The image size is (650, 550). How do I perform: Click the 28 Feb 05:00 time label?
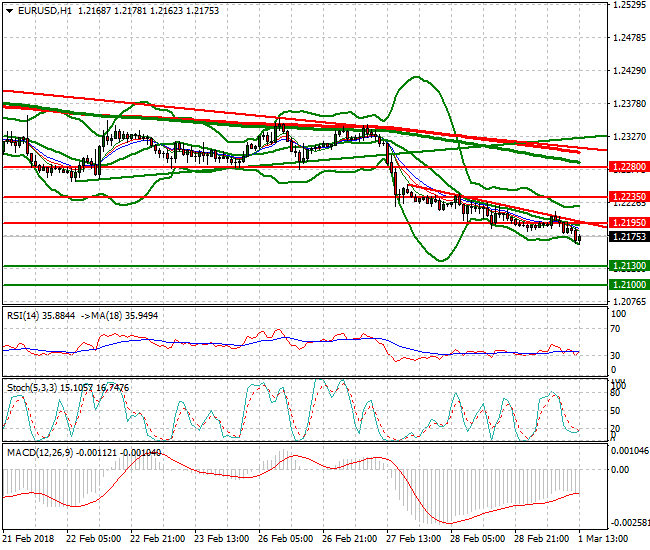pos(478,539)
